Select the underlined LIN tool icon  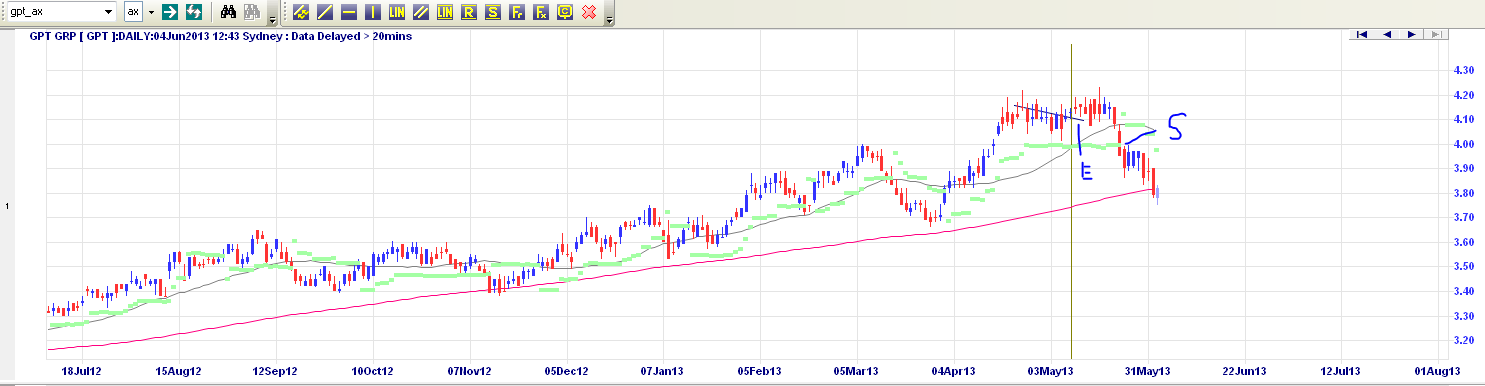[445, 12]
